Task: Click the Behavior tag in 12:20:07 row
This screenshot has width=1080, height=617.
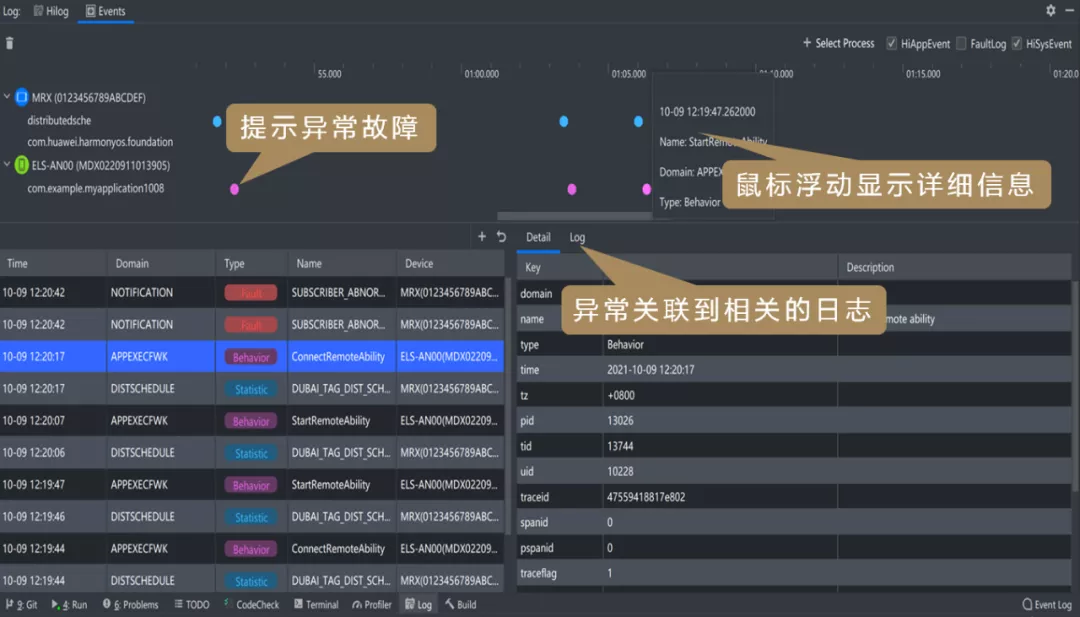Action: [251, 421]
